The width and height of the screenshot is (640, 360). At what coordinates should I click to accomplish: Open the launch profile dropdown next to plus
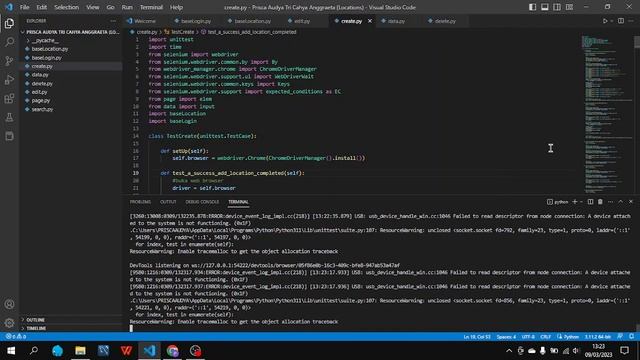click(582, 202)
